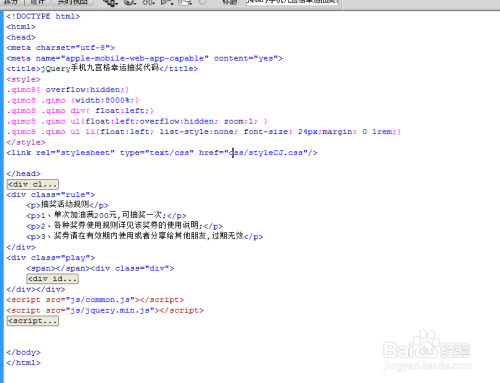Click the '.qimo8{ overflow:hidden;}' rule

(x=68, y=90)
